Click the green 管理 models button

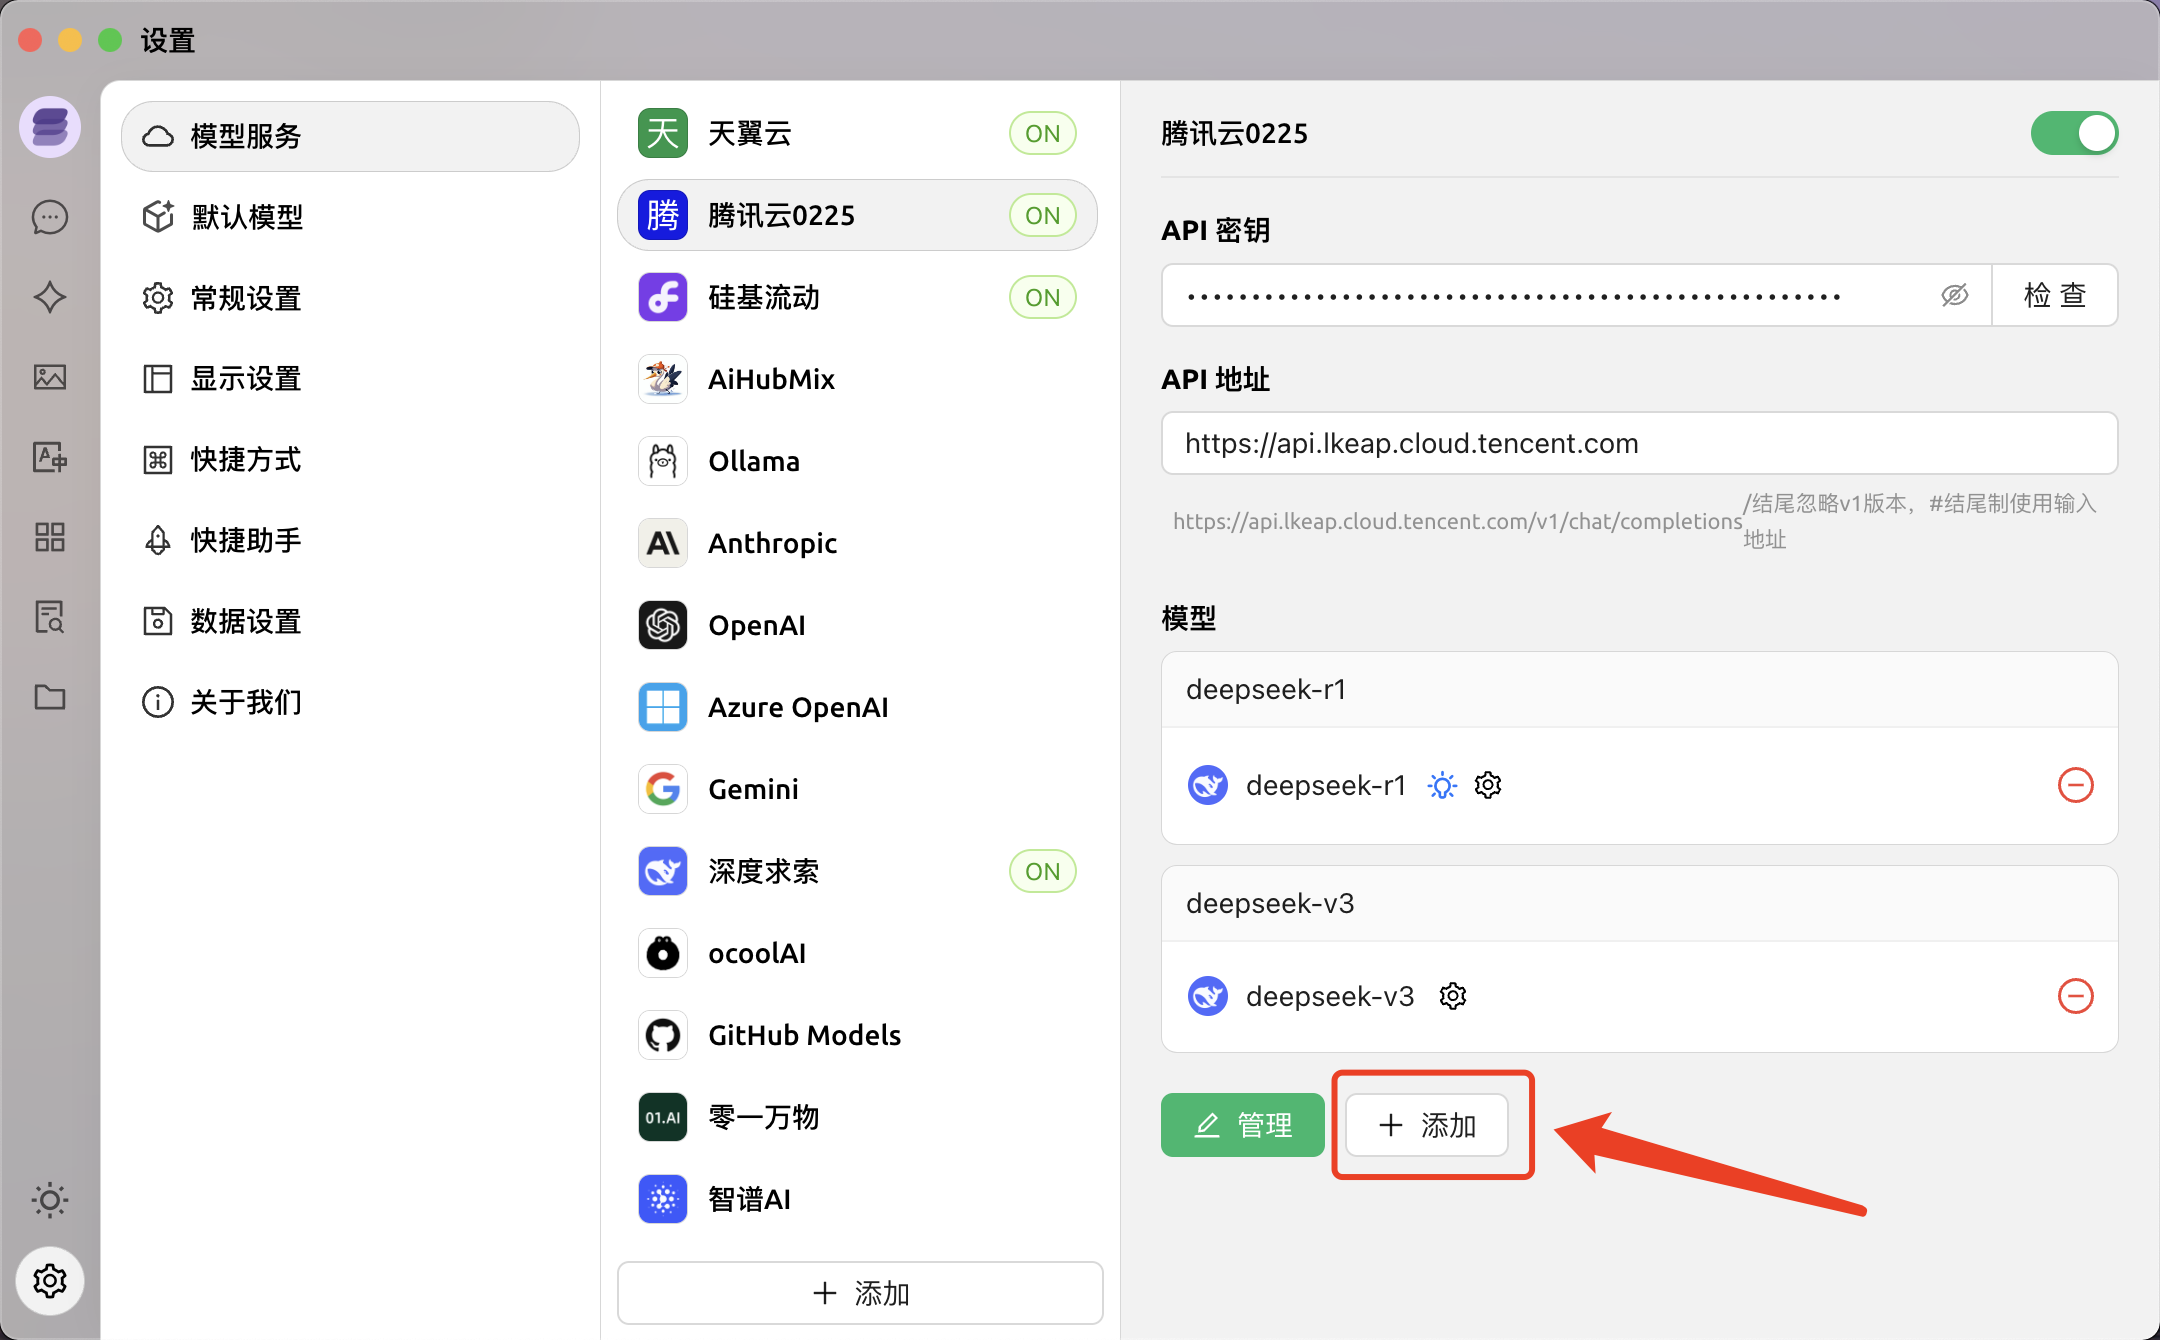point(1243,1125)
